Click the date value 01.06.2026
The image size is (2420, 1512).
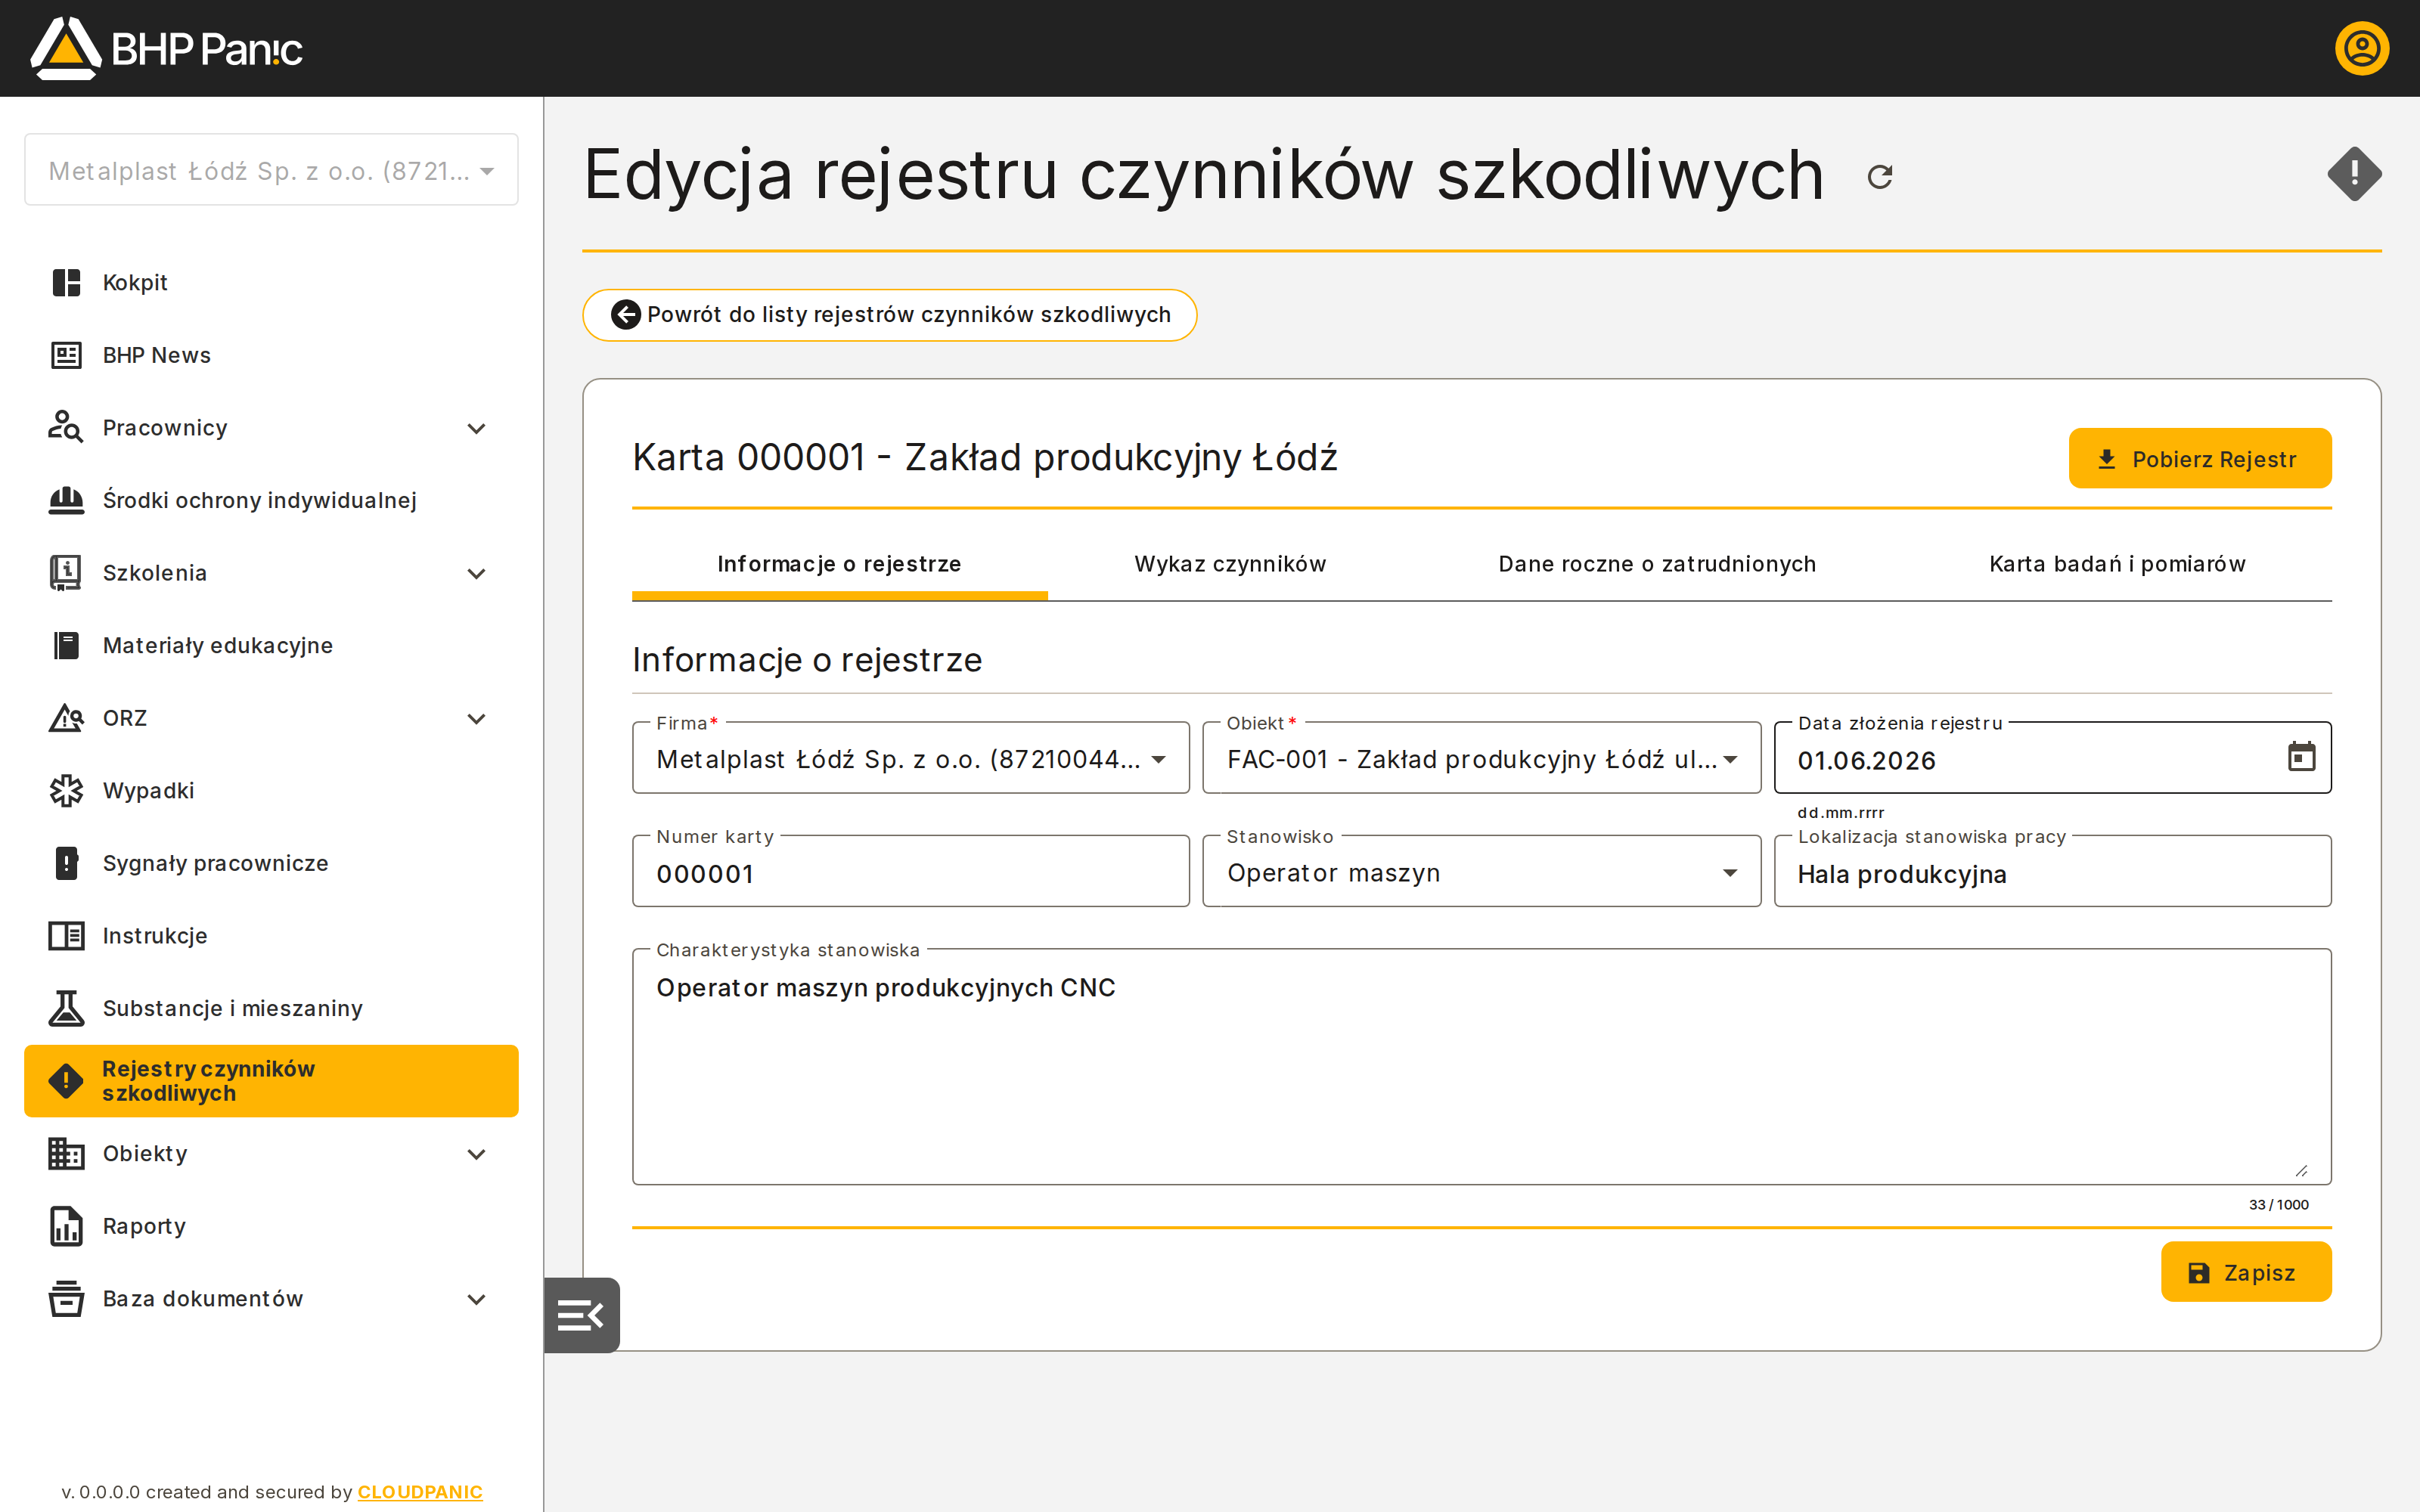click(x=1866, y=761)
